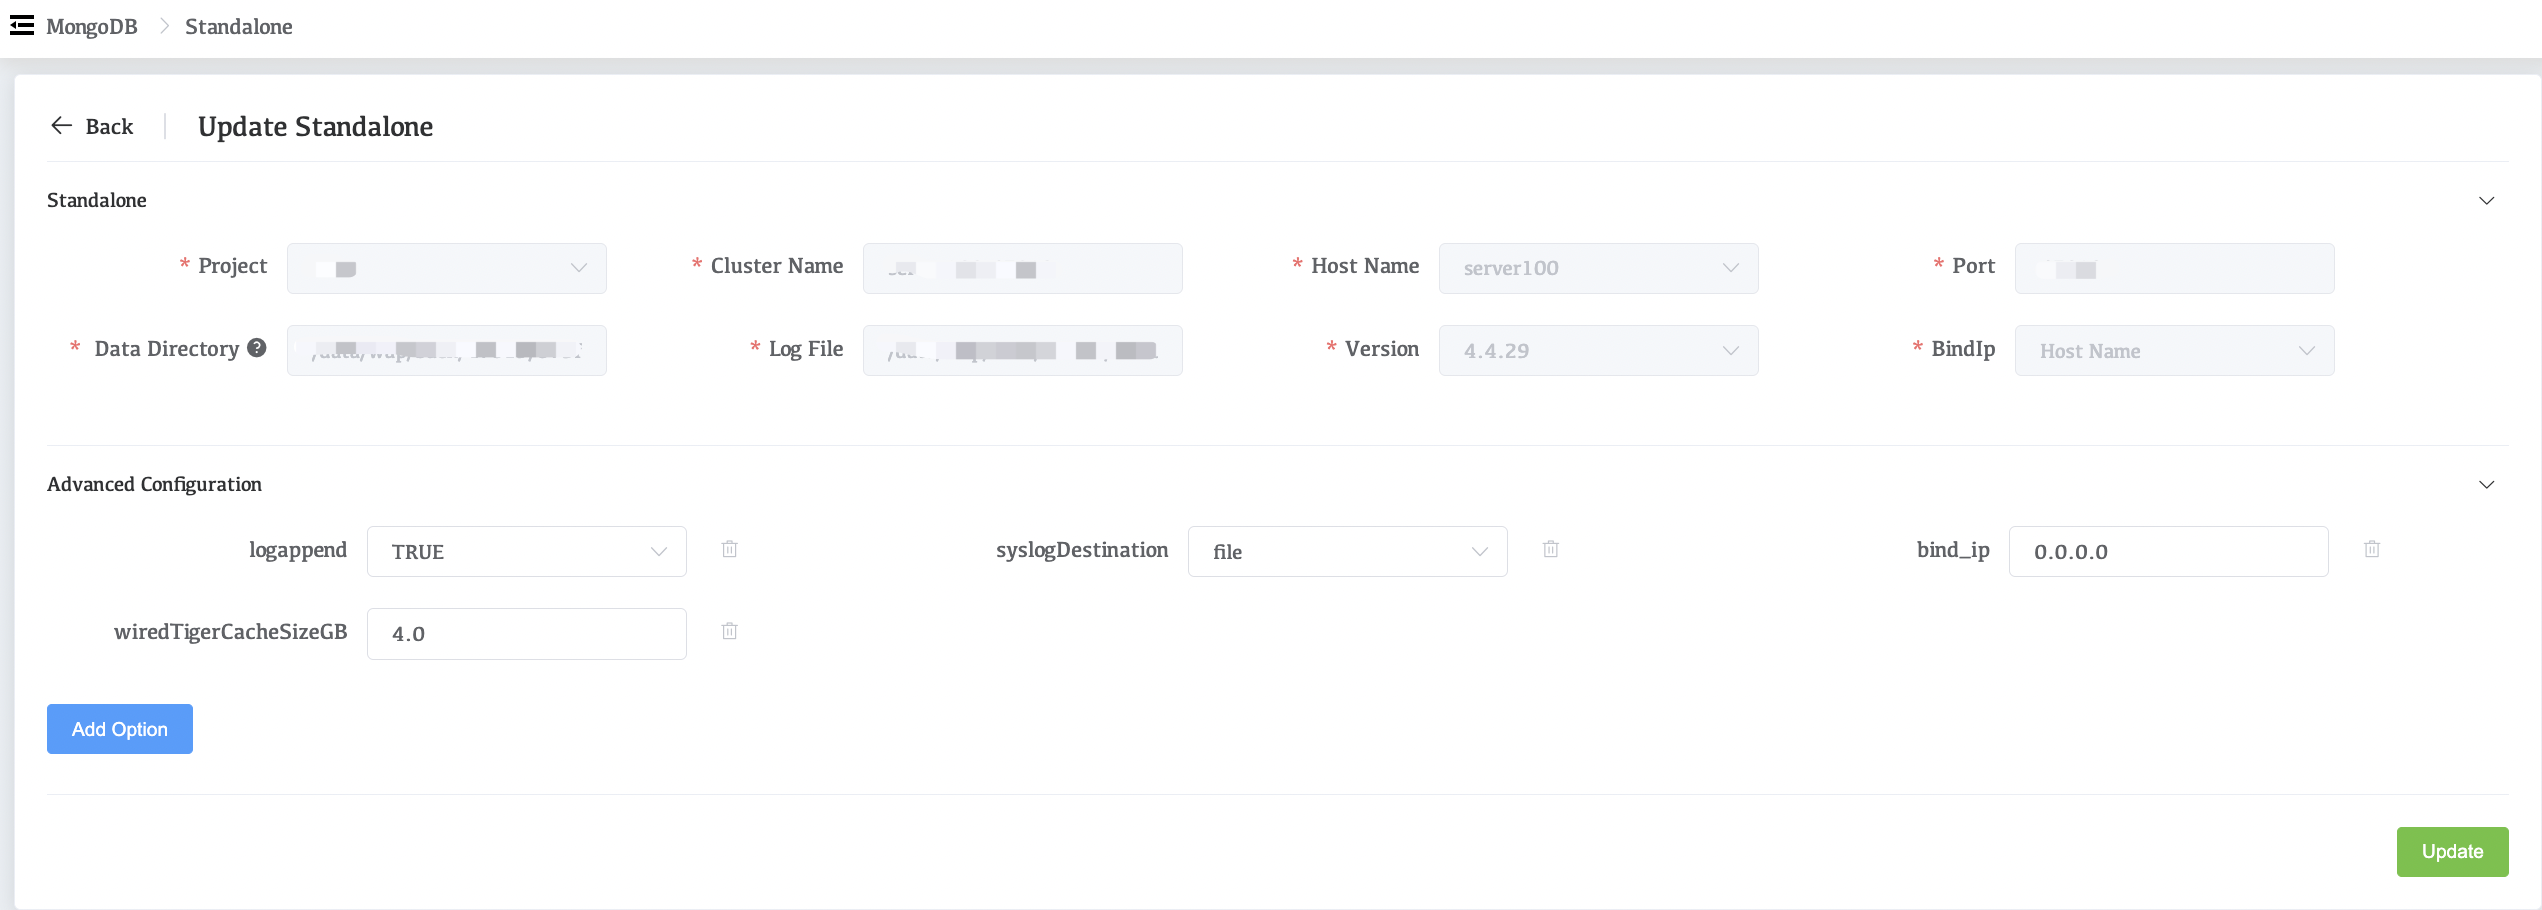This screenshot has height=910, width=2542.
Task: Collapse the Advanced Configuration section chevron
Action: pos(2486,485)
